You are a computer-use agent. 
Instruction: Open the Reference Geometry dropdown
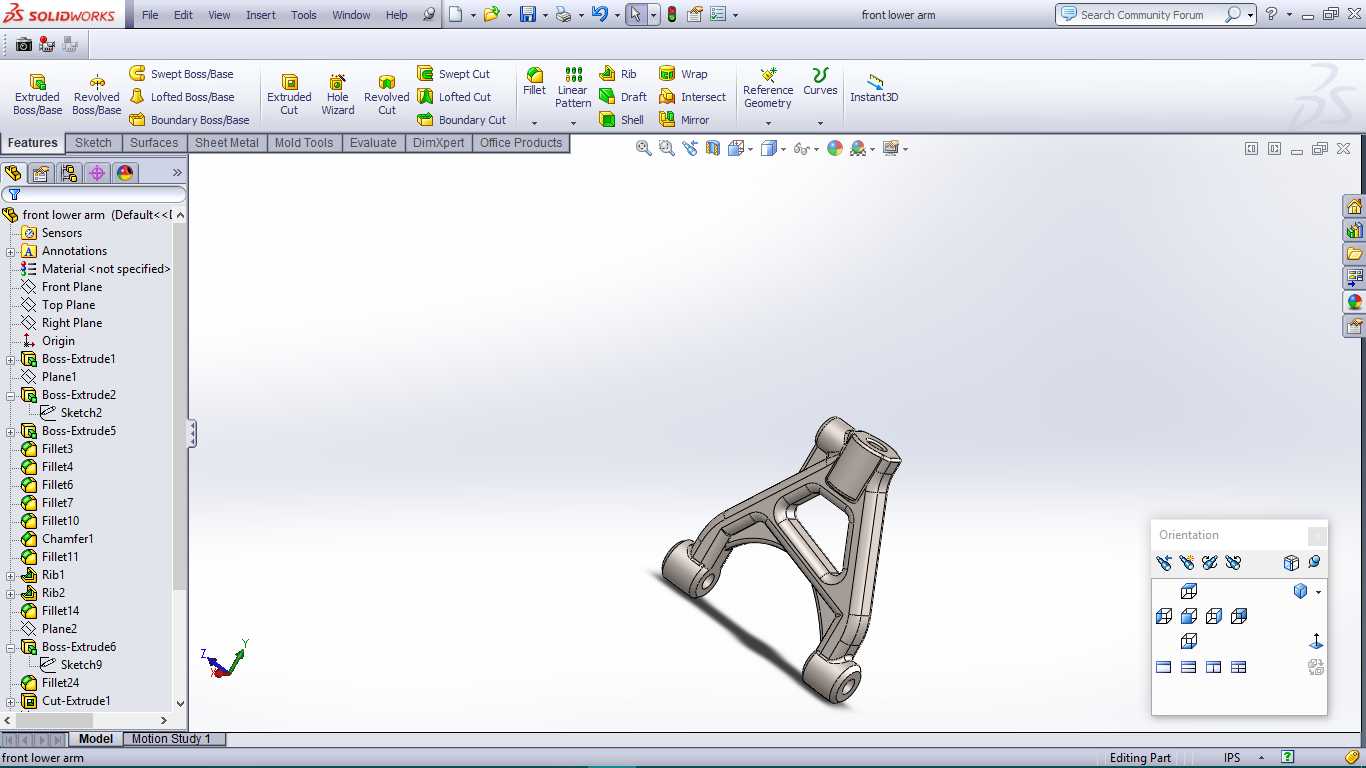768,123
